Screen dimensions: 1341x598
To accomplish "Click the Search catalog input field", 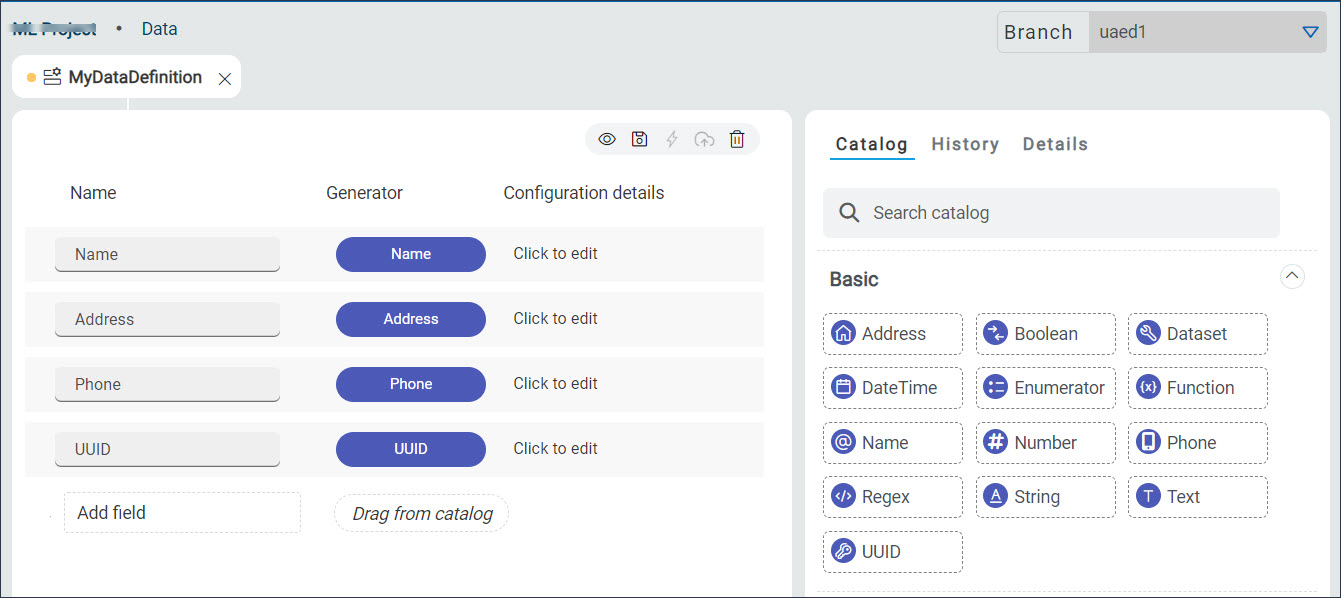I will [1050, 212].
